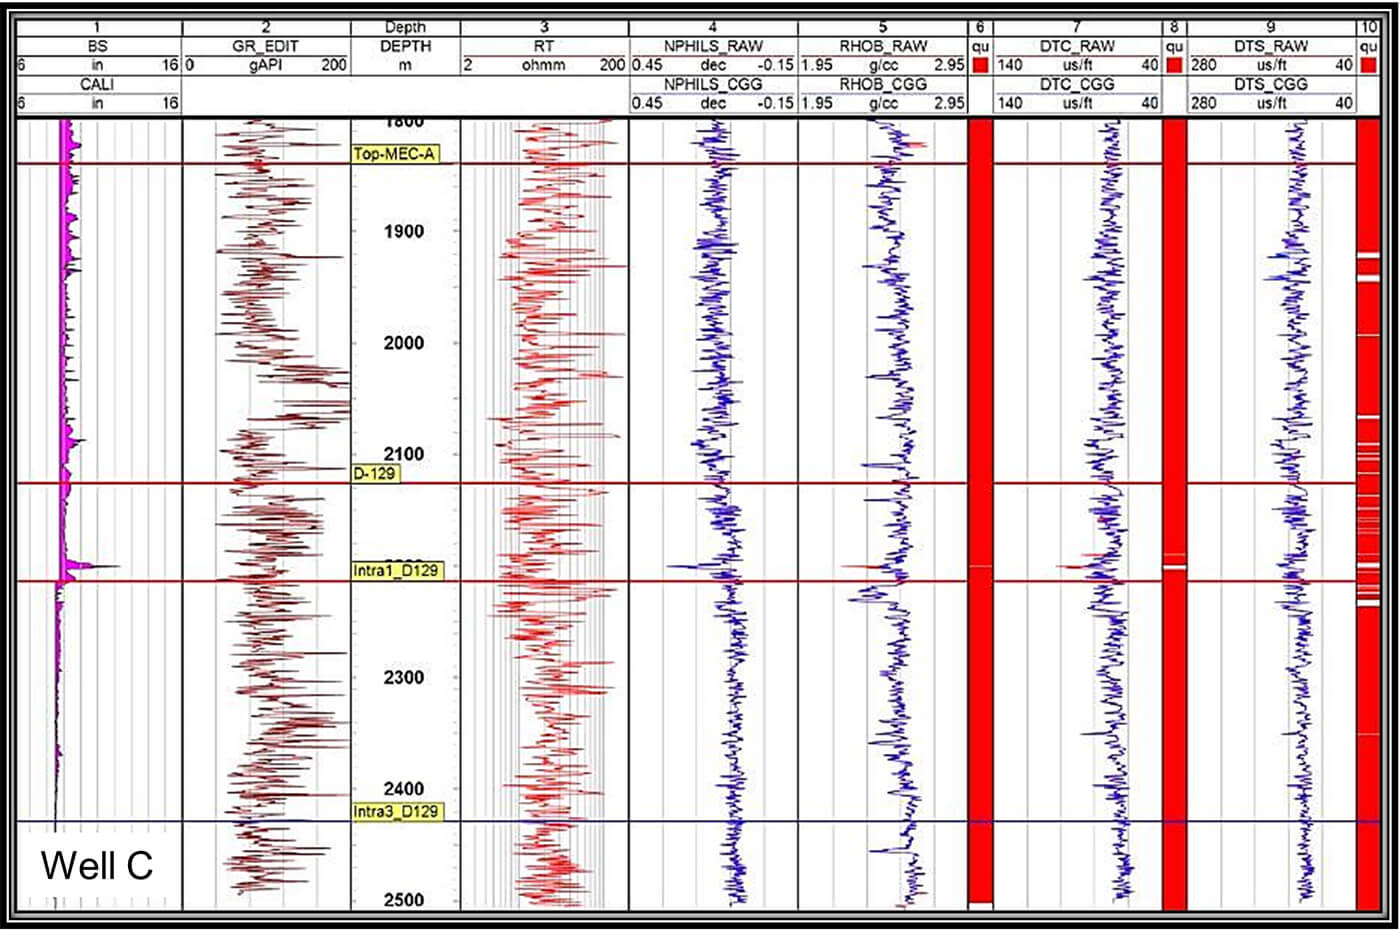Image resolution: width=1400 pixels, height=930 pixels.
Task: Click the 2000 depth label
Action: (x=404, y=343)
